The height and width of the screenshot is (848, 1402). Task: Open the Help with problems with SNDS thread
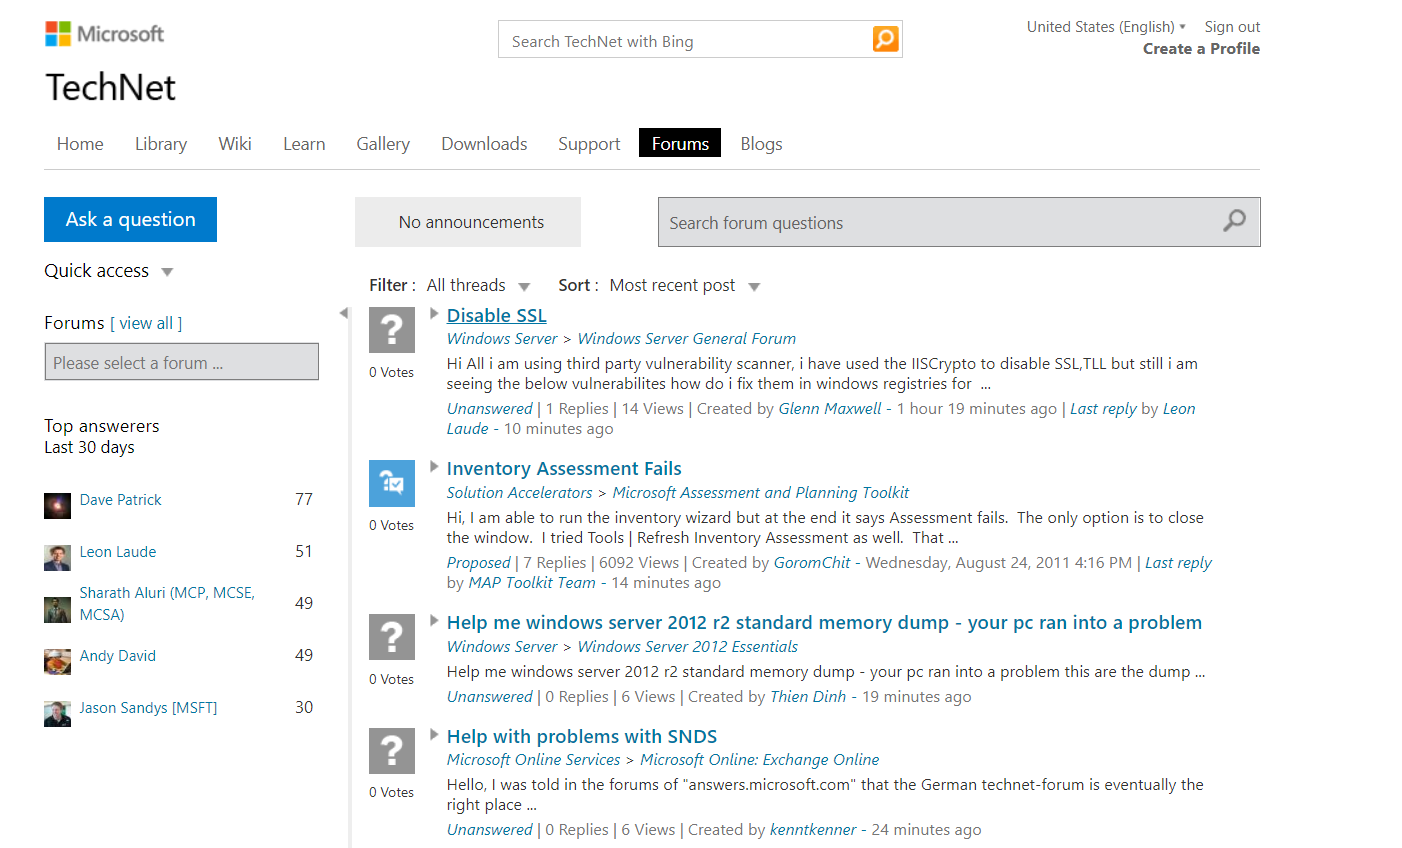click(582, 736)
